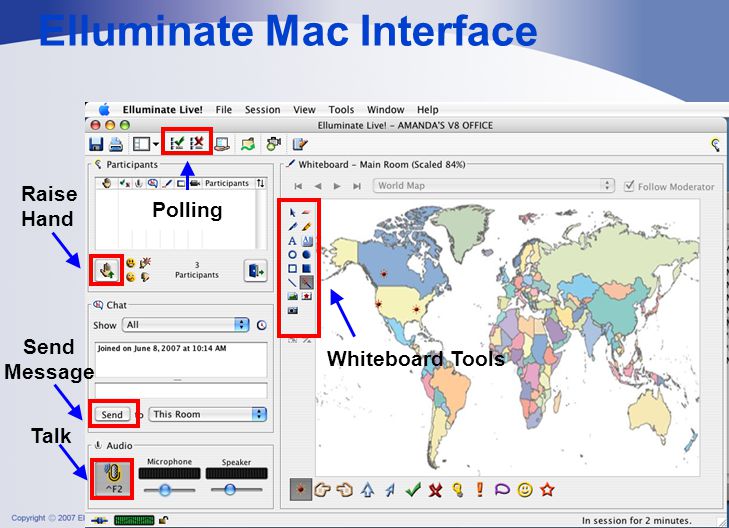
Task: Open the Session menu
Action: 263,110
